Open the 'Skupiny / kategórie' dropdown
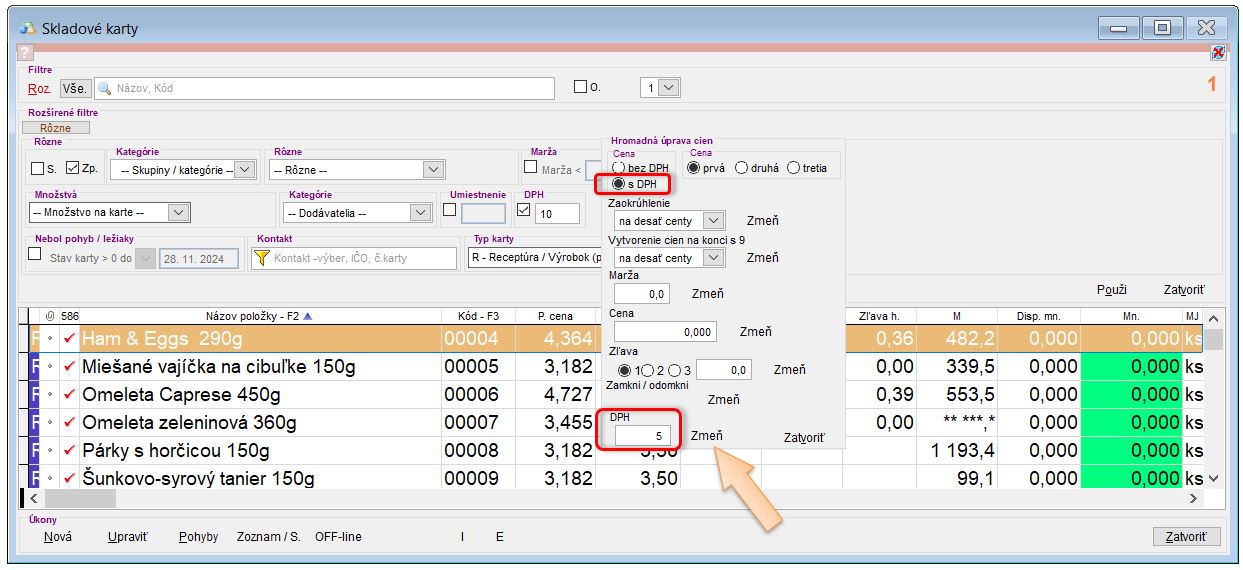 244,170
